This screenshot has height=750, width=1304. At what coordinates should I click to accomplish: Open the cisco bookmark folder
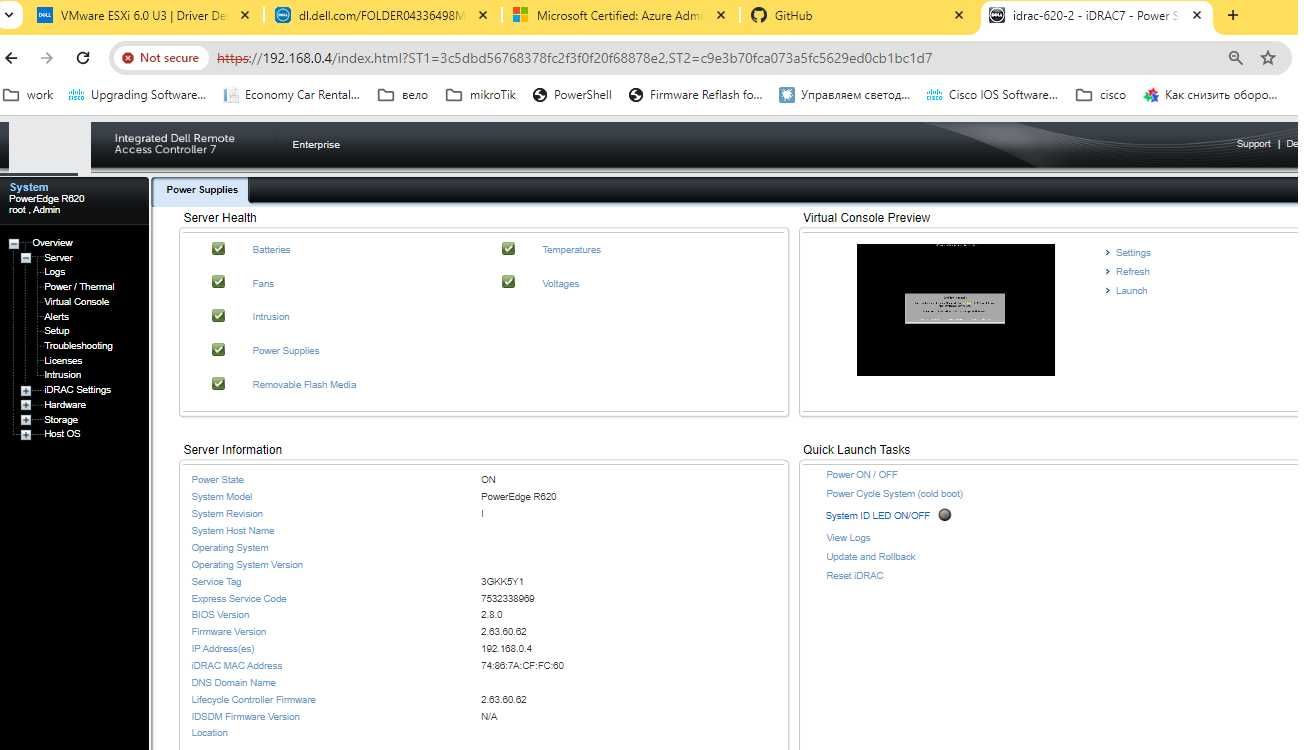1101,95
